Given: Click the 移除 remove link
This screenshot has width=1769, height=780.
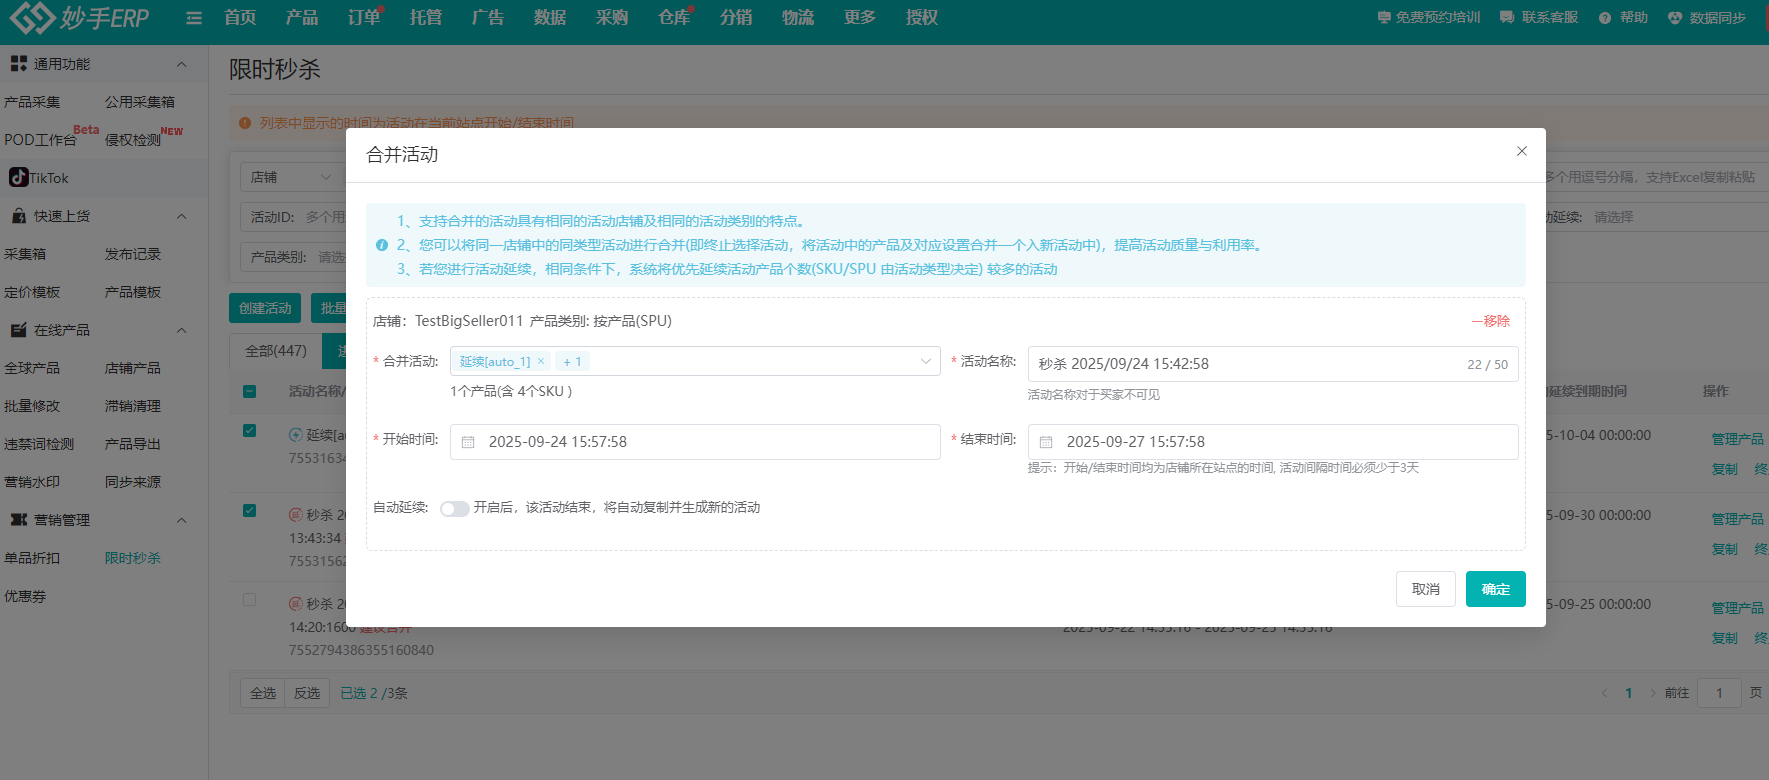Looking at the screenshot, I should pos(1491,321).
